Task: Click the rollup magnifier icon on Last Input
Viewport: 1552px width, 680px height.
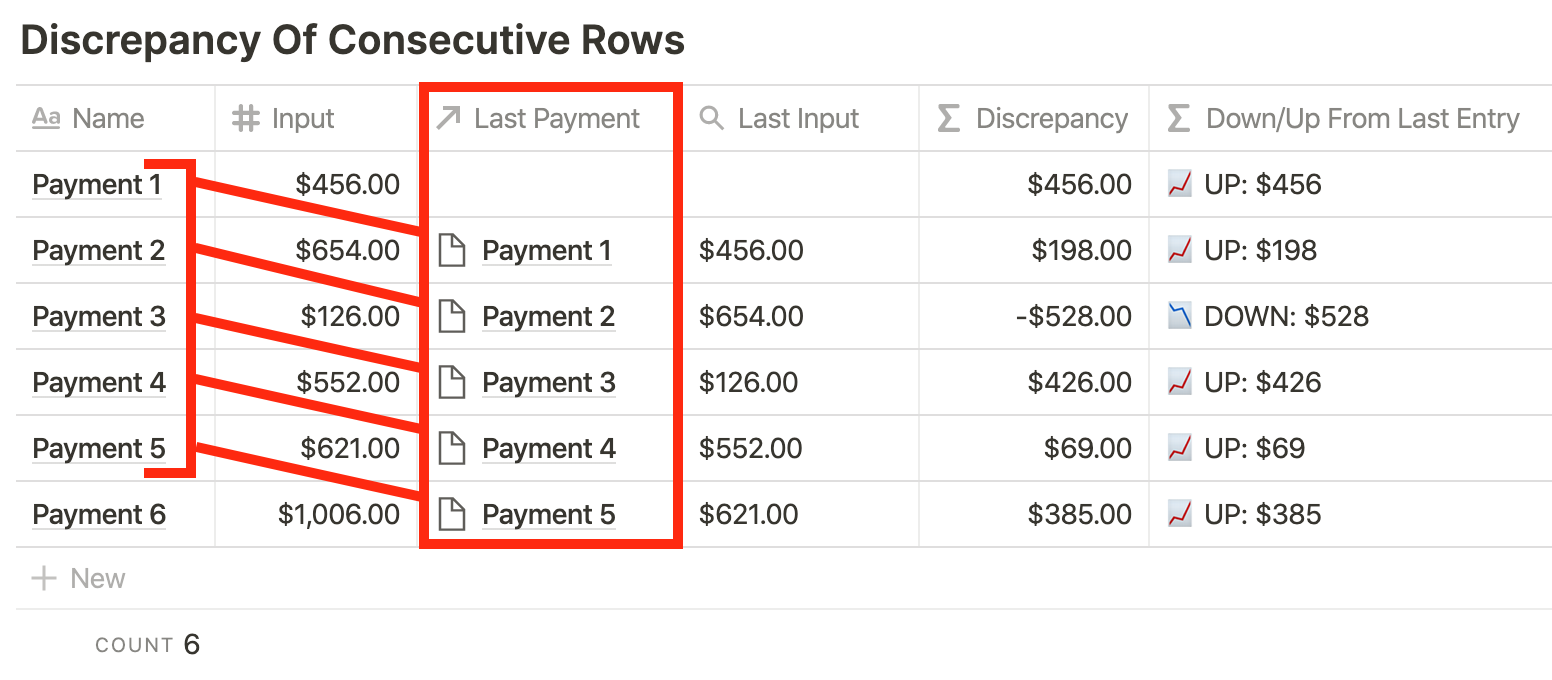Action: 711,118
